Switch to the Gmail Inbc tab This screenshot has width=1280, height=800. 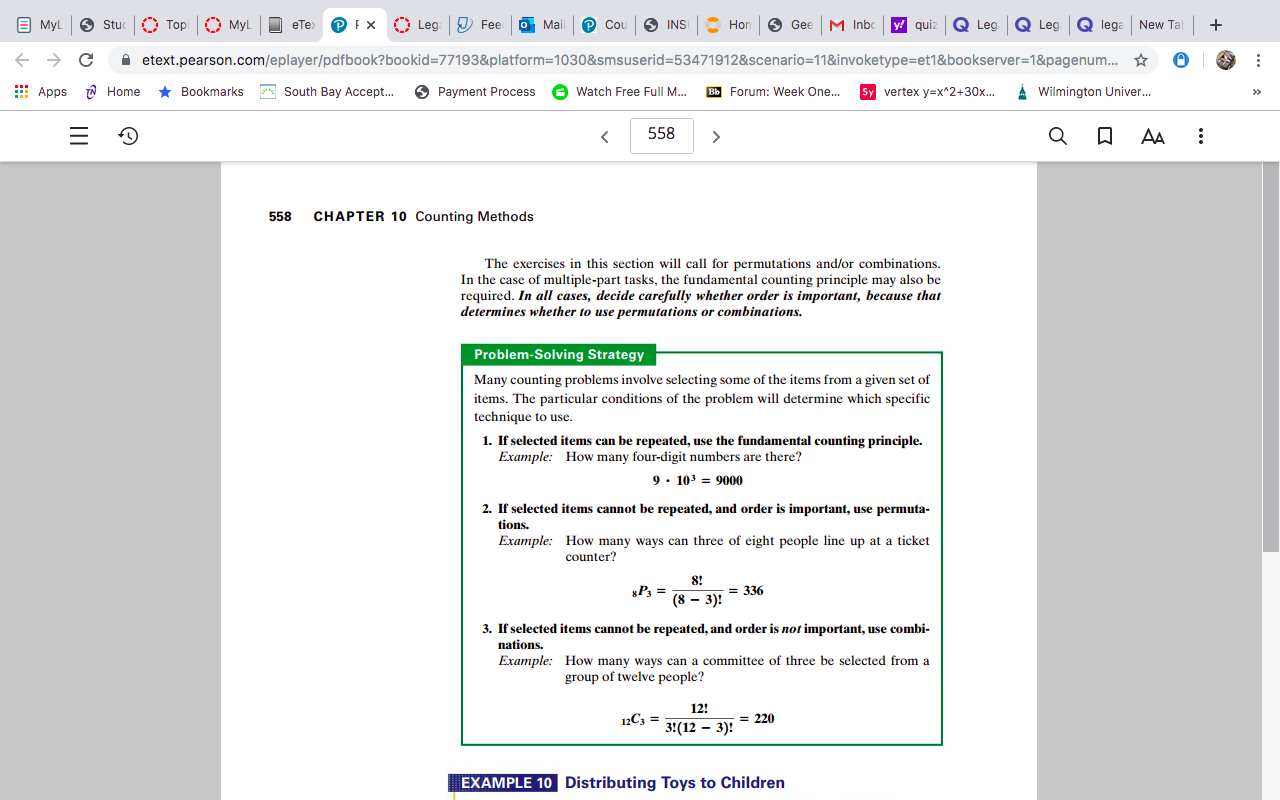853,25
